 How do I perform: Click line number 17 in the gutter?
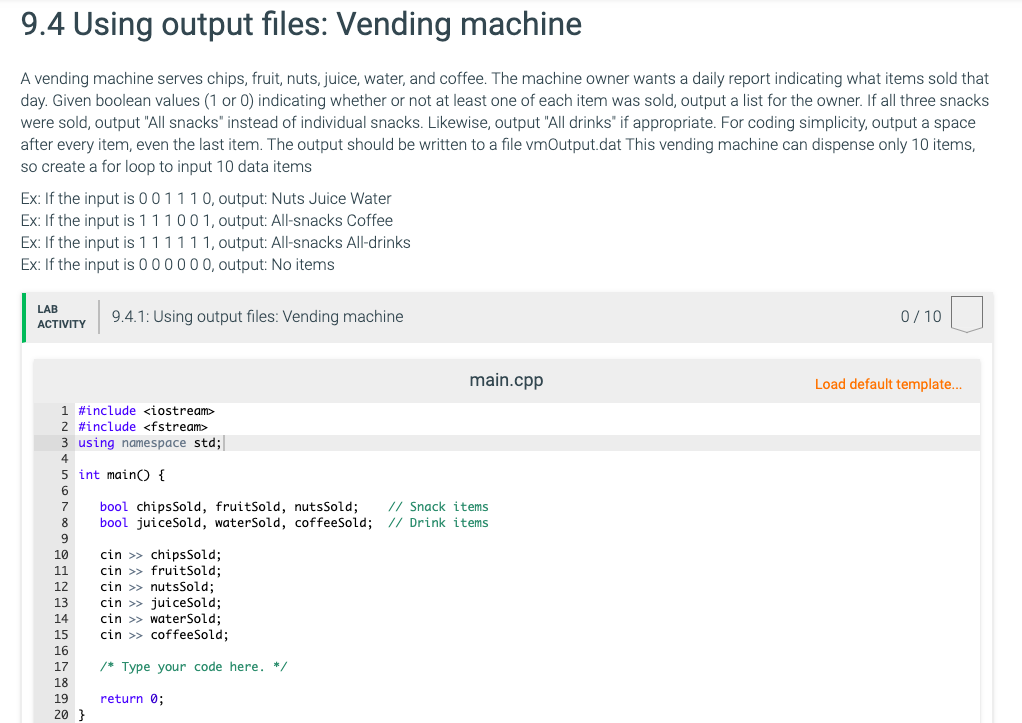[61, 666]
